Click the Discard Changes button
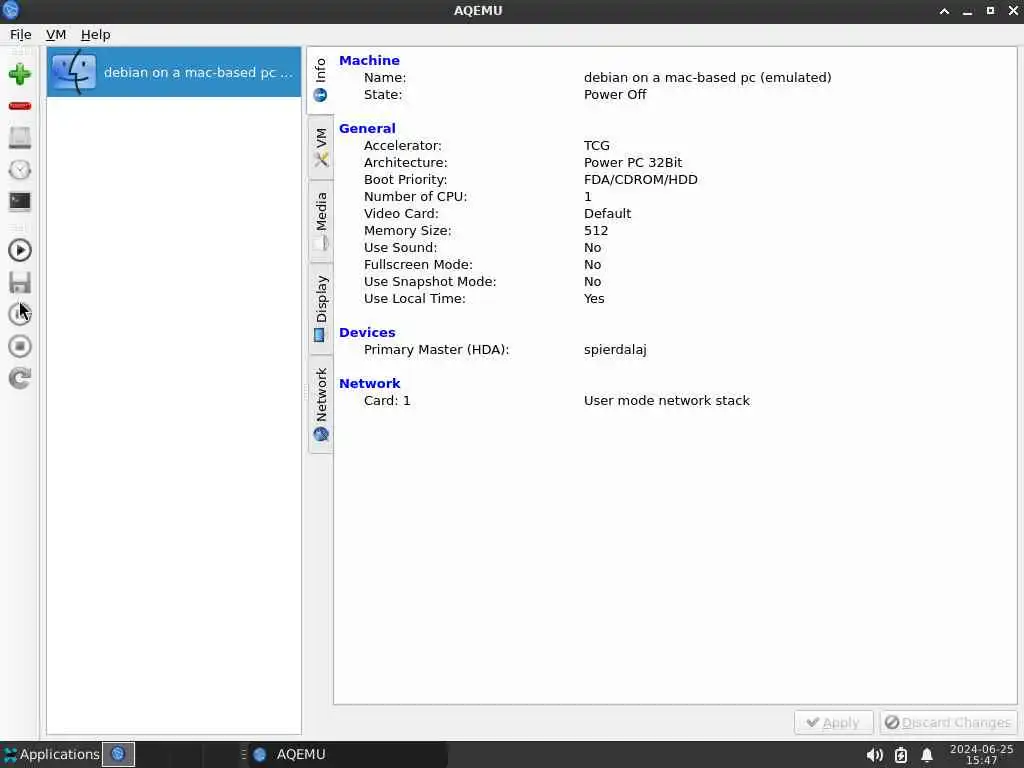Viewport: 1024px width, 768px height. pyautogui.click(x=948, y=722)
